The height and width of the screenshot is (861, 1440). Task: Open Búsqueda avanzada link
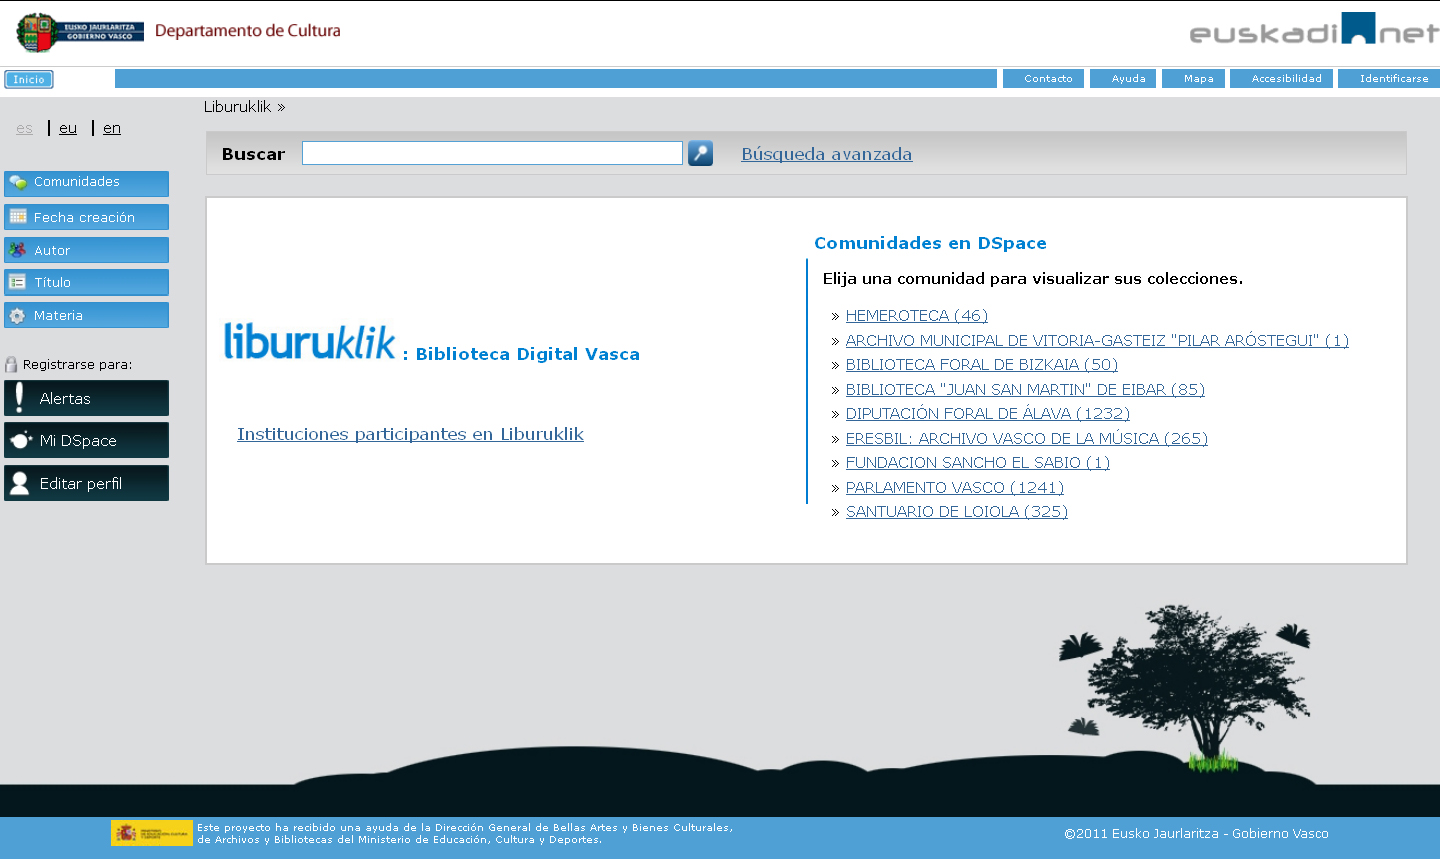827,154
